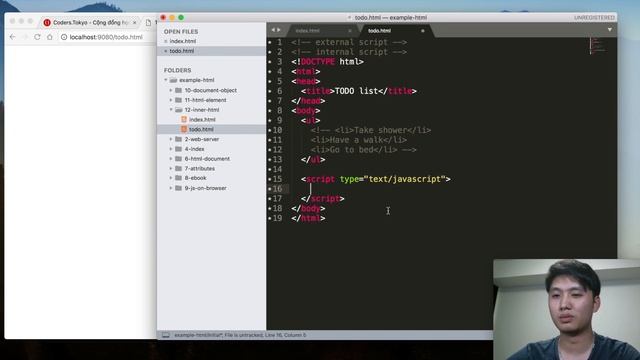Viewport: 640px width, 360px height.
Task: Click the commented Go to bed line
Action: [364, 150]
